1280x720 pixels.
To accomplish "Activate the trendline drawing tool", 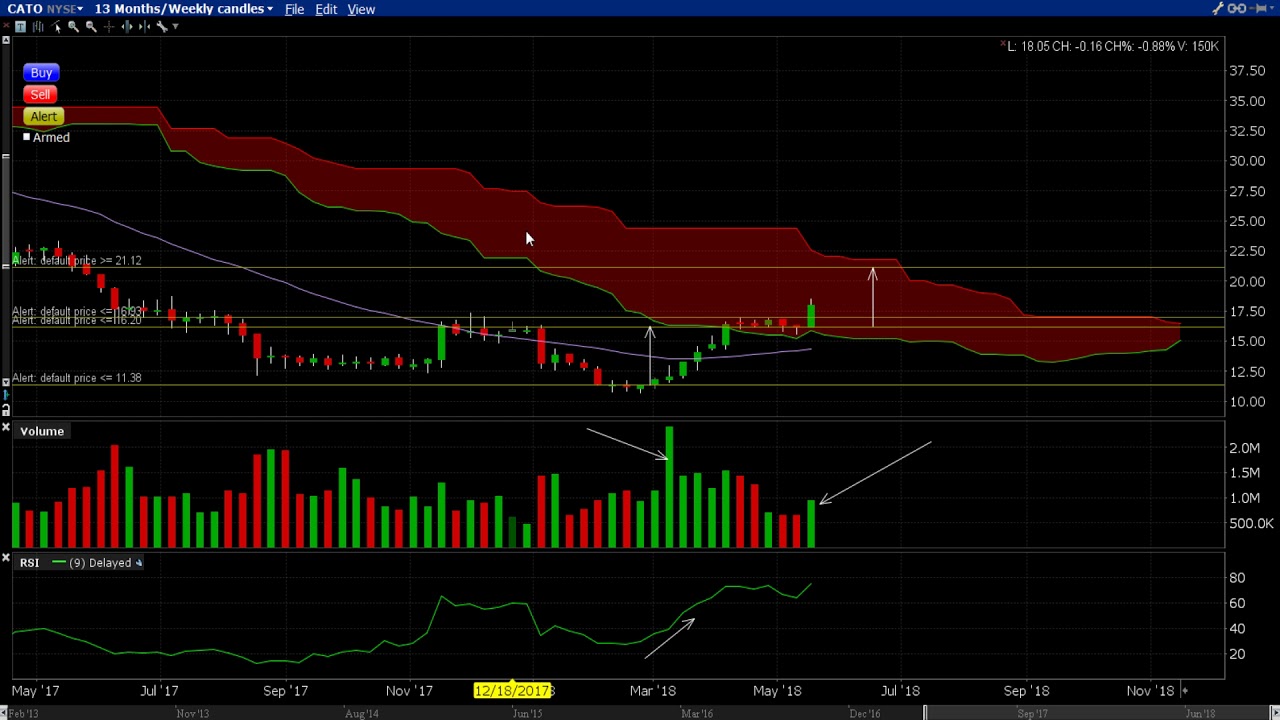I will [x=56, y=27].
